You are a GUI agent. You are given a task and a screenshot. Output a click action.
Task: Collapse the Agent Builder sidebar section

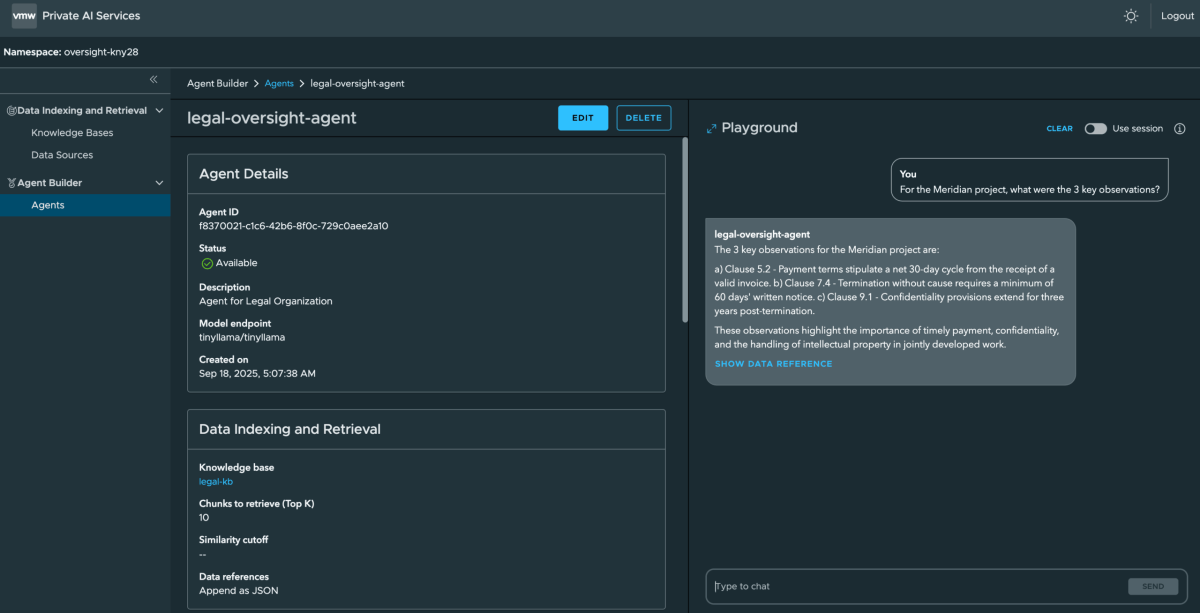(159, 183)
